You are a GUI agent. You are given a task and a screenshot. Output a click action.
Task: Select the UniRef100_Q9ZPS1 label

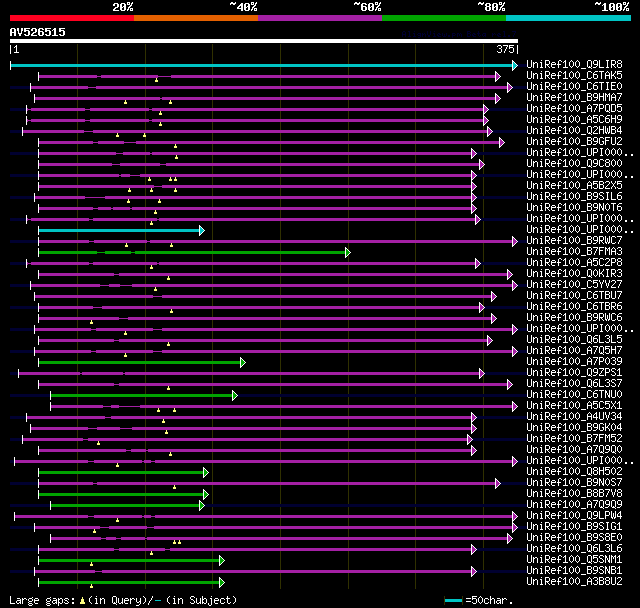click(574, 373)
